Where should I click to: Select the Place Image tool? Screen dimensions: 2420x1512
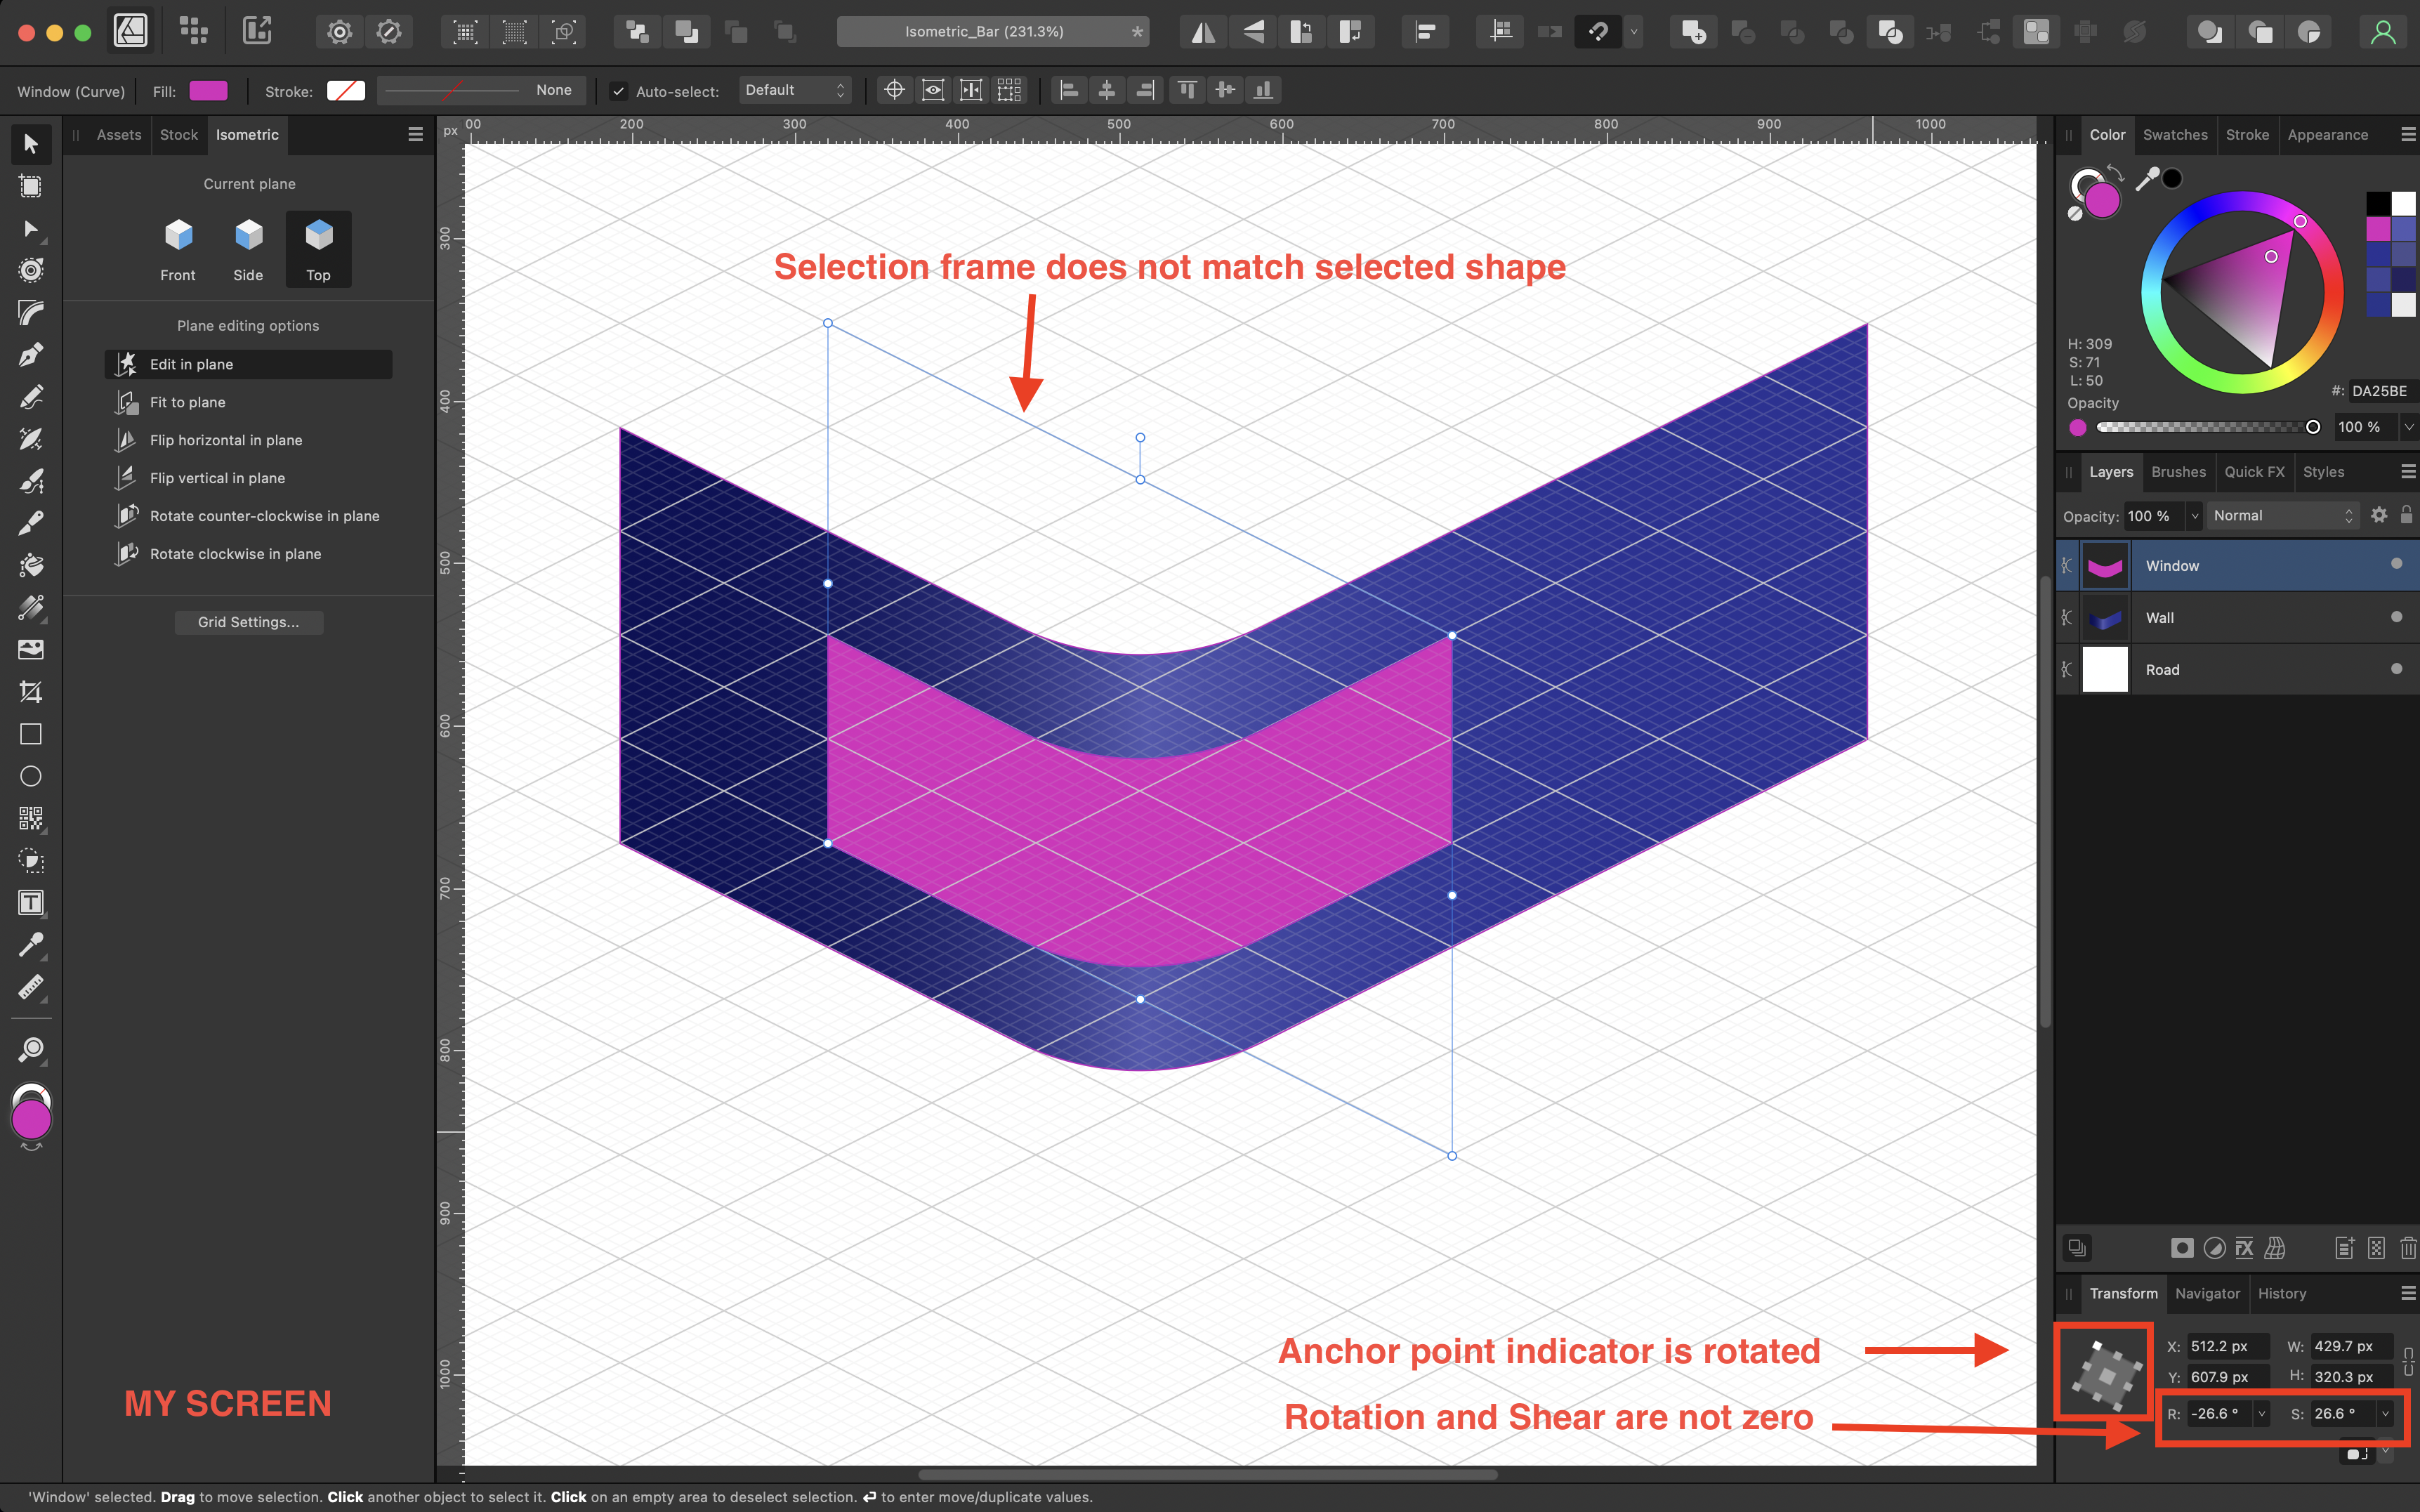31,650
